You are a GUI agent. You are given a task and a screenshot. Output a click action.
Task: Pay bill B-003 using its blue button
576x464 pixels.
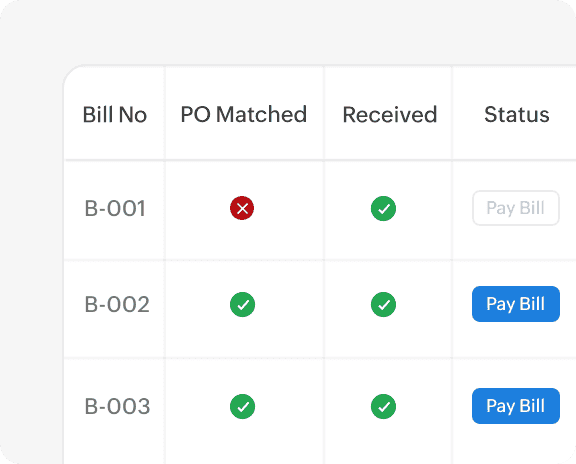click(x=516, y=406)
